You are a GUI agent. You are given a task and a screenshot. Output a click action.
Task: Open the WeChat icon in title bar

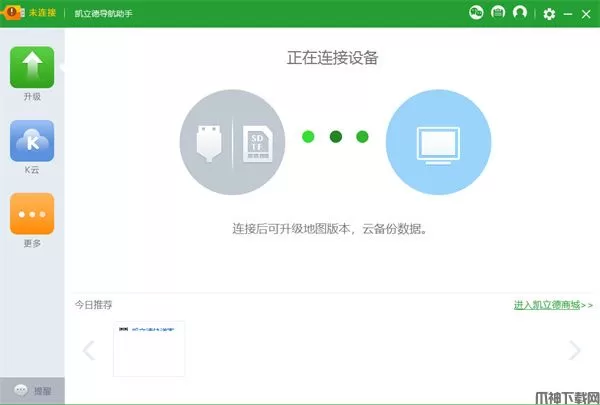coord(476,13)
